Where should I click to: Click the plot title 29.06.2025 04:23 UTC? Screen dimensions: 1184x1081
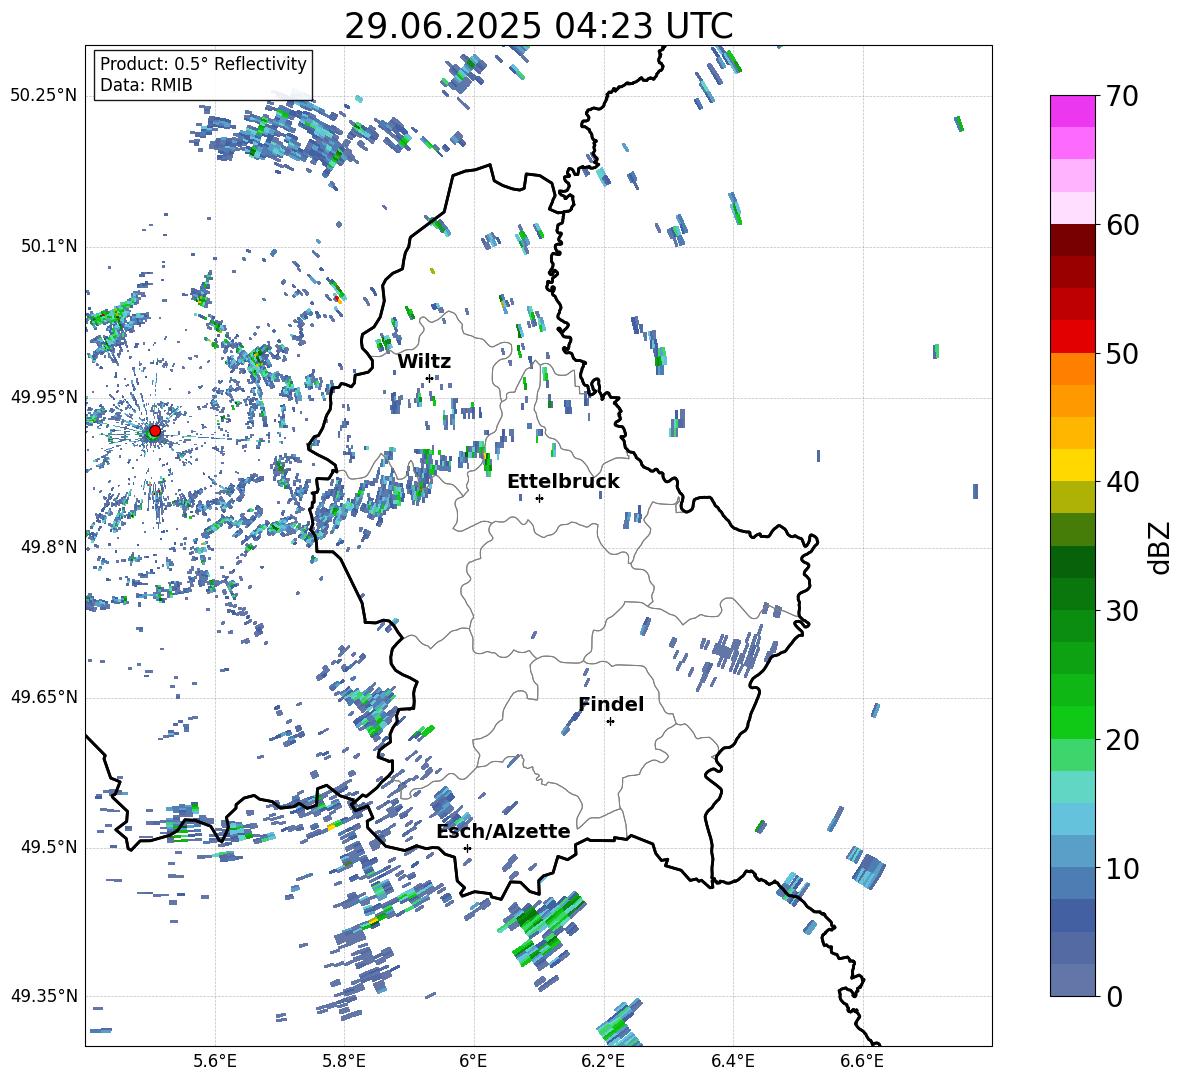[538, 26]
